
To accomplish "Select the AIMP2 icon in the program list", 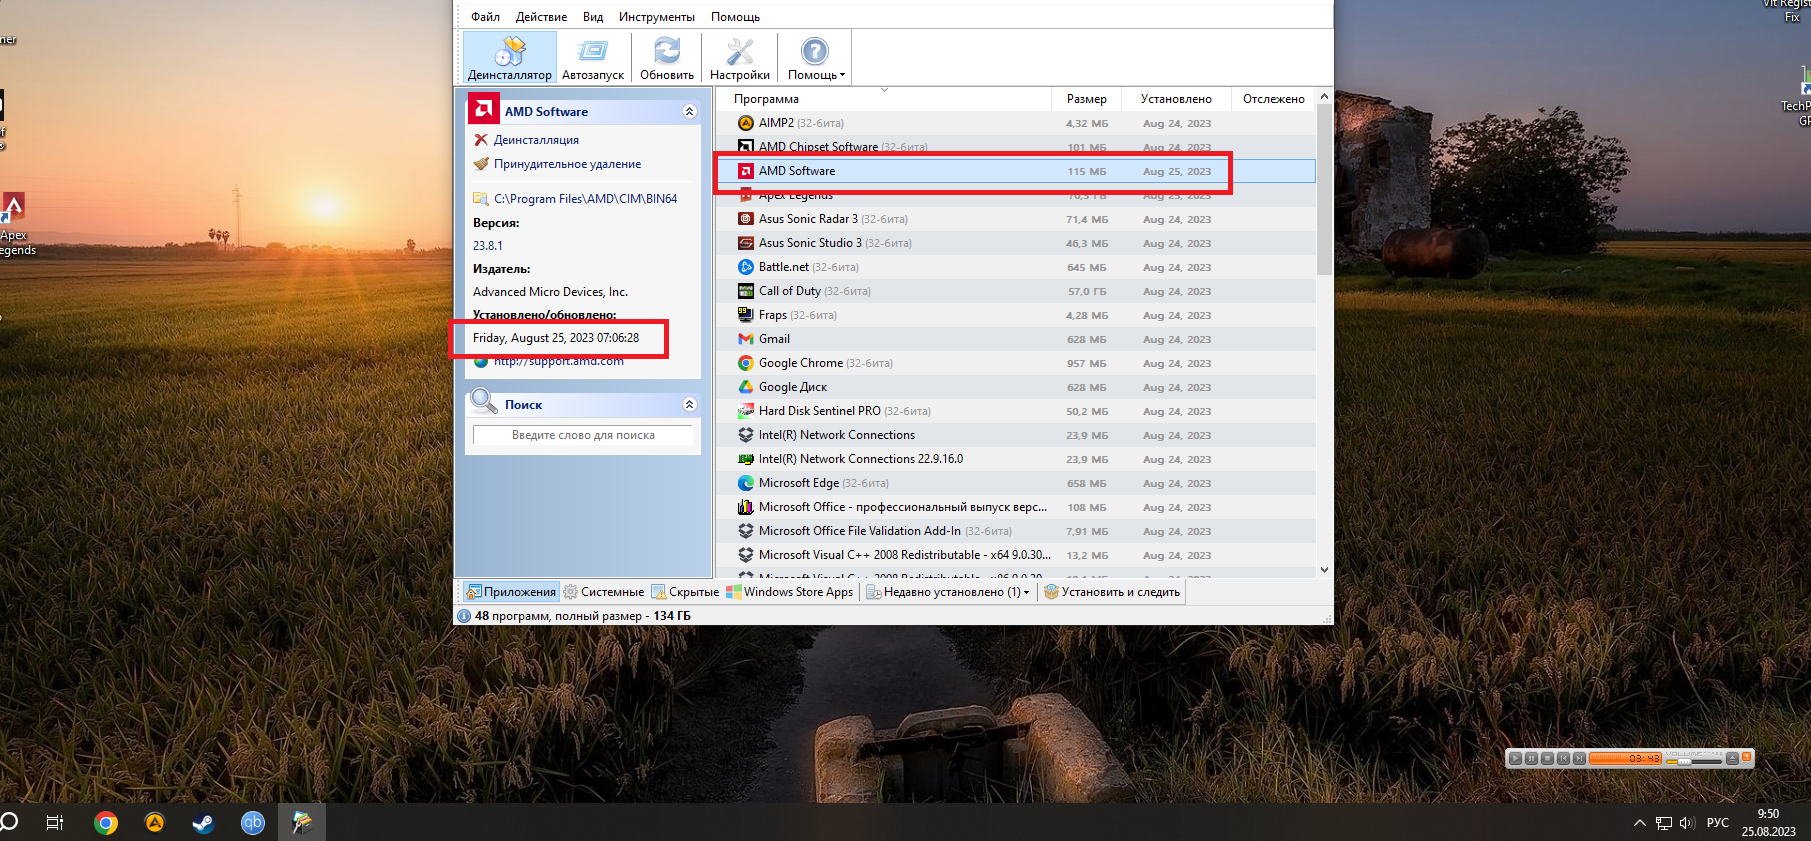I will tap(746, 123).
